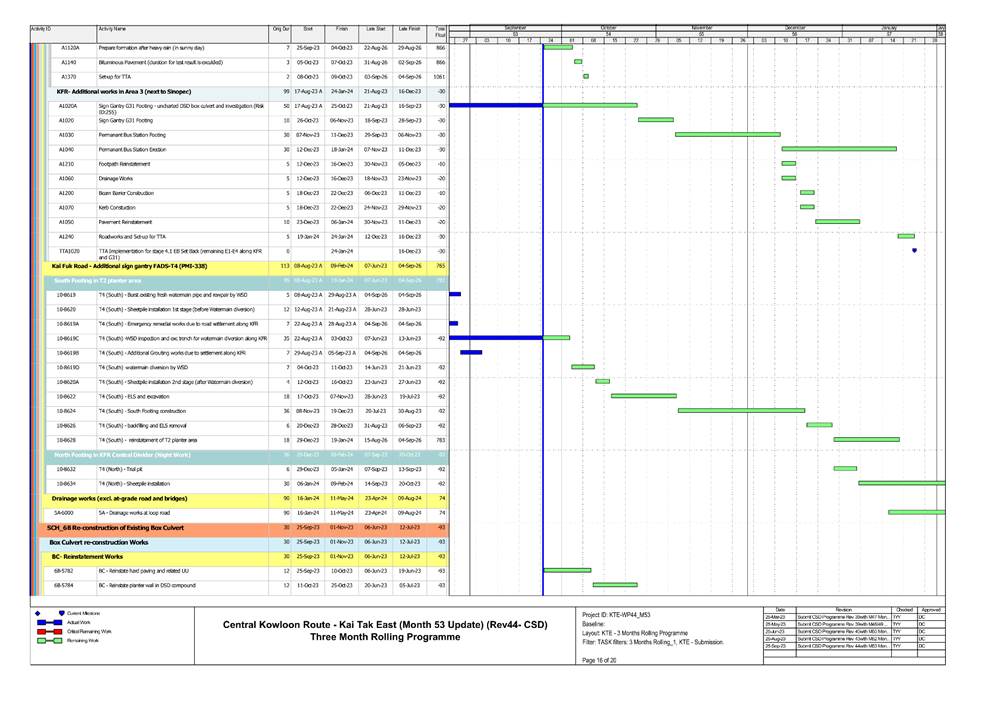Click the Activity ID column header
This screenshot has height=708, width=1002.
[x=42, y=31]
